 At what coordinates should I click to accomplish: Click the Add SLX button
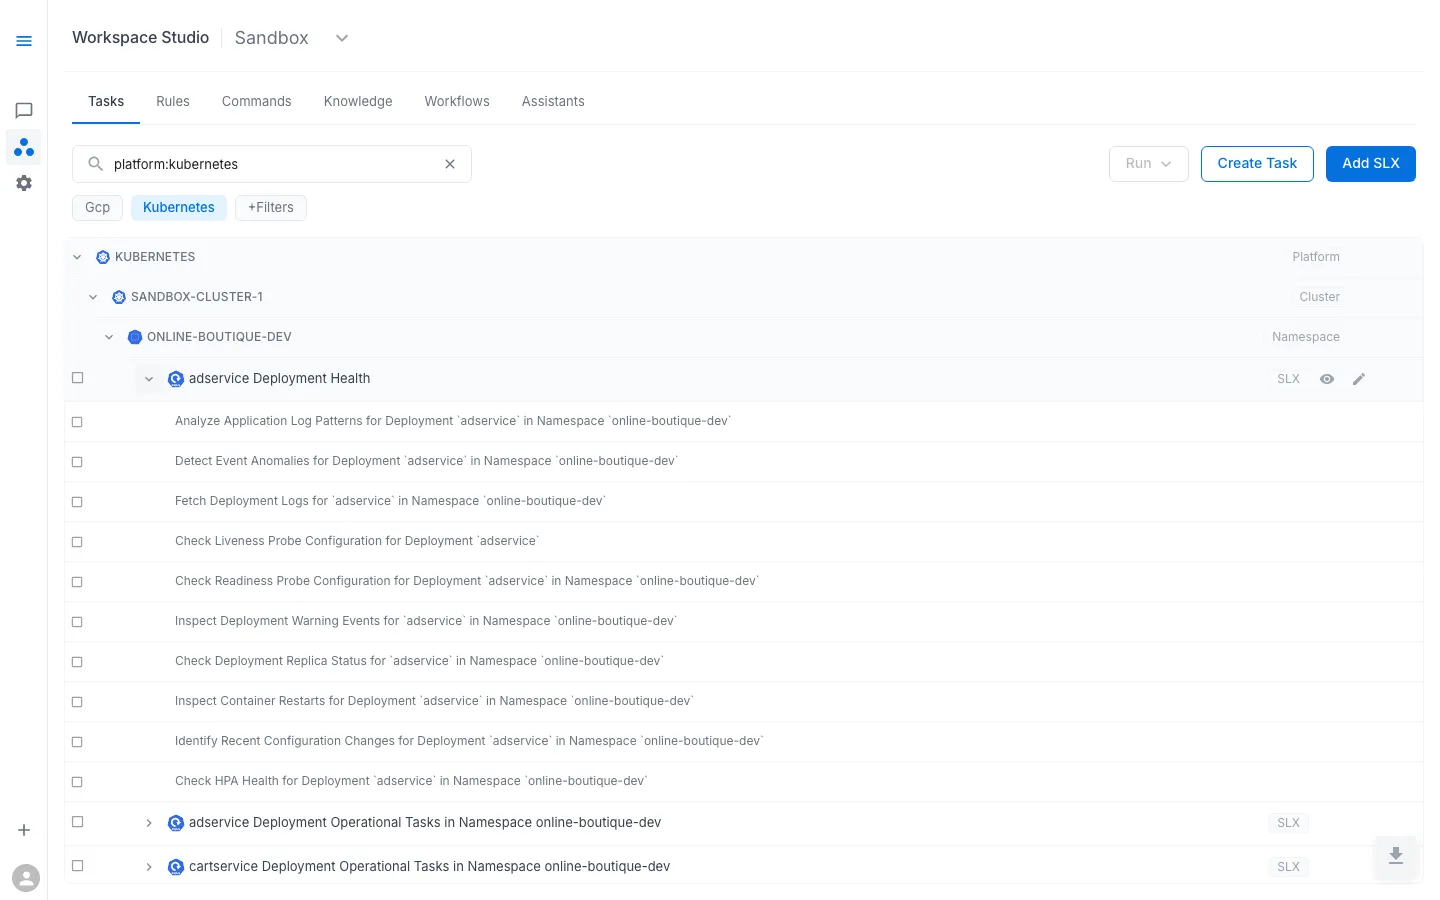pos(1370,163)
